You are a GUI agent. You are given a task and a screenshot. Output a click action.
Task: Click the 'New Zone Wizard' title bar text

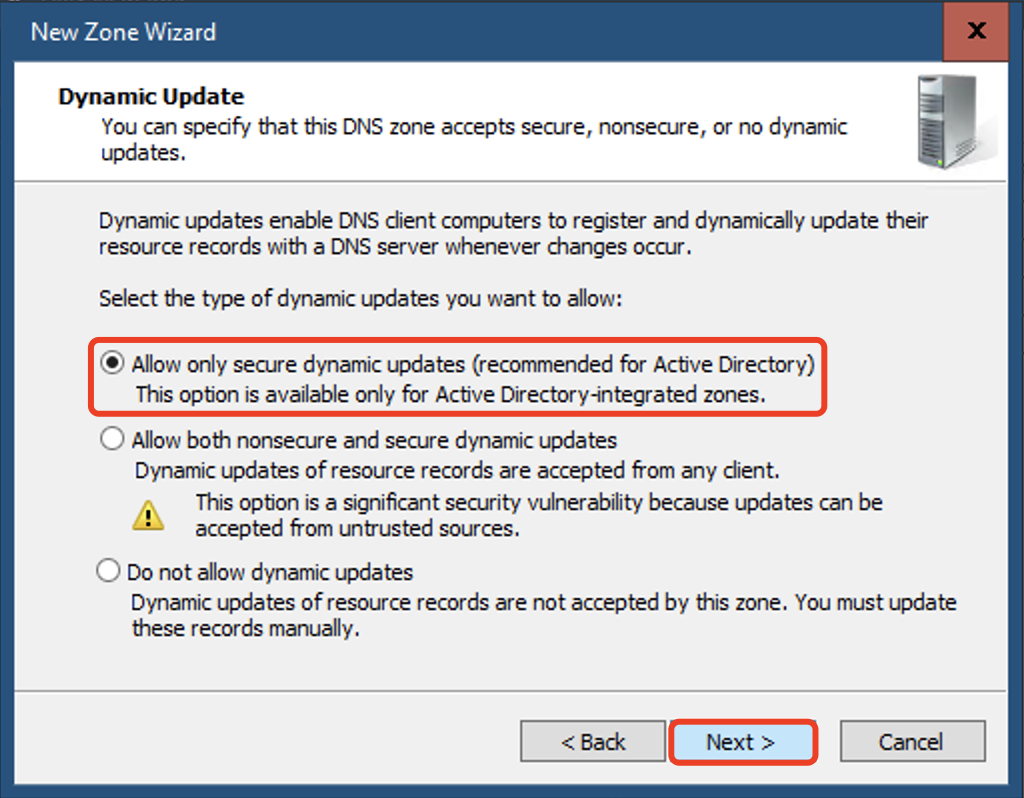[x=123, y=32]
